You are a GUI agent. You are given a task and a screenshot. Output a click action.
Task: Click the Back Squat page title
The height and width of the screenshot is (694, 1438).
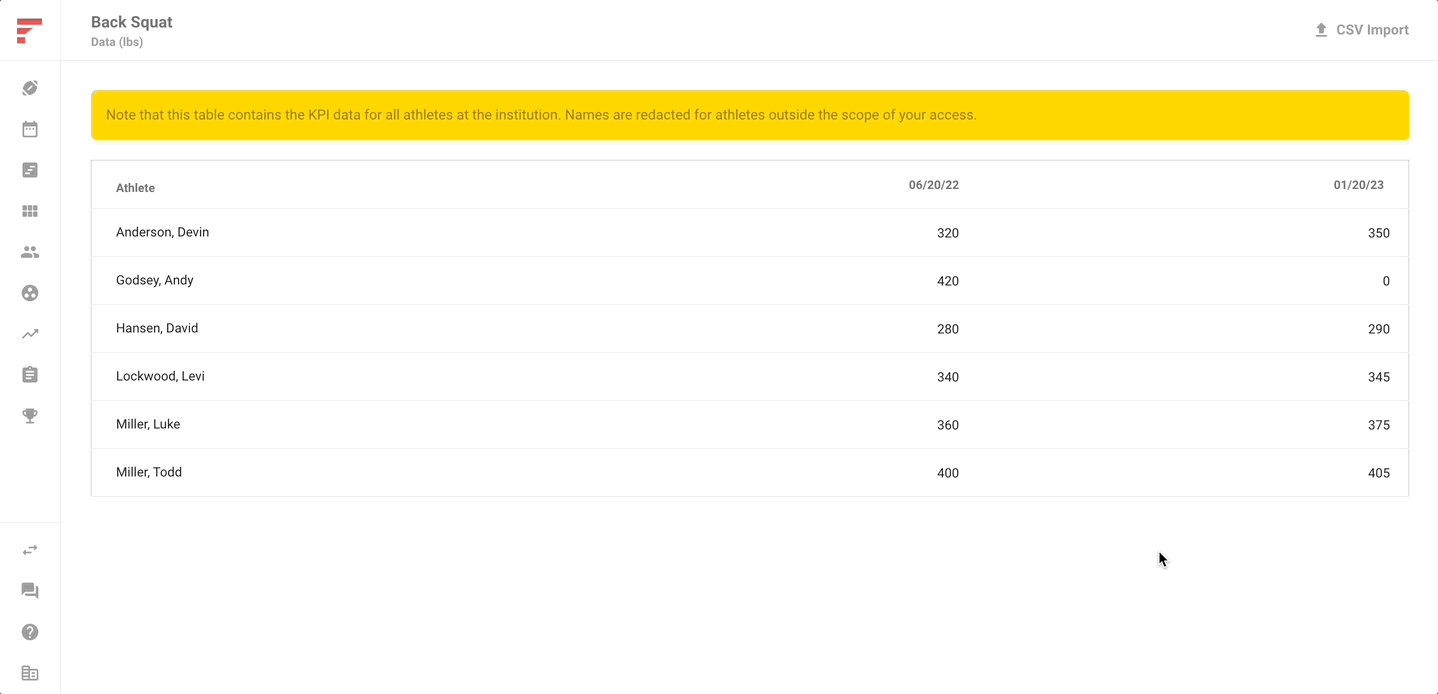[x=132, y=22]
